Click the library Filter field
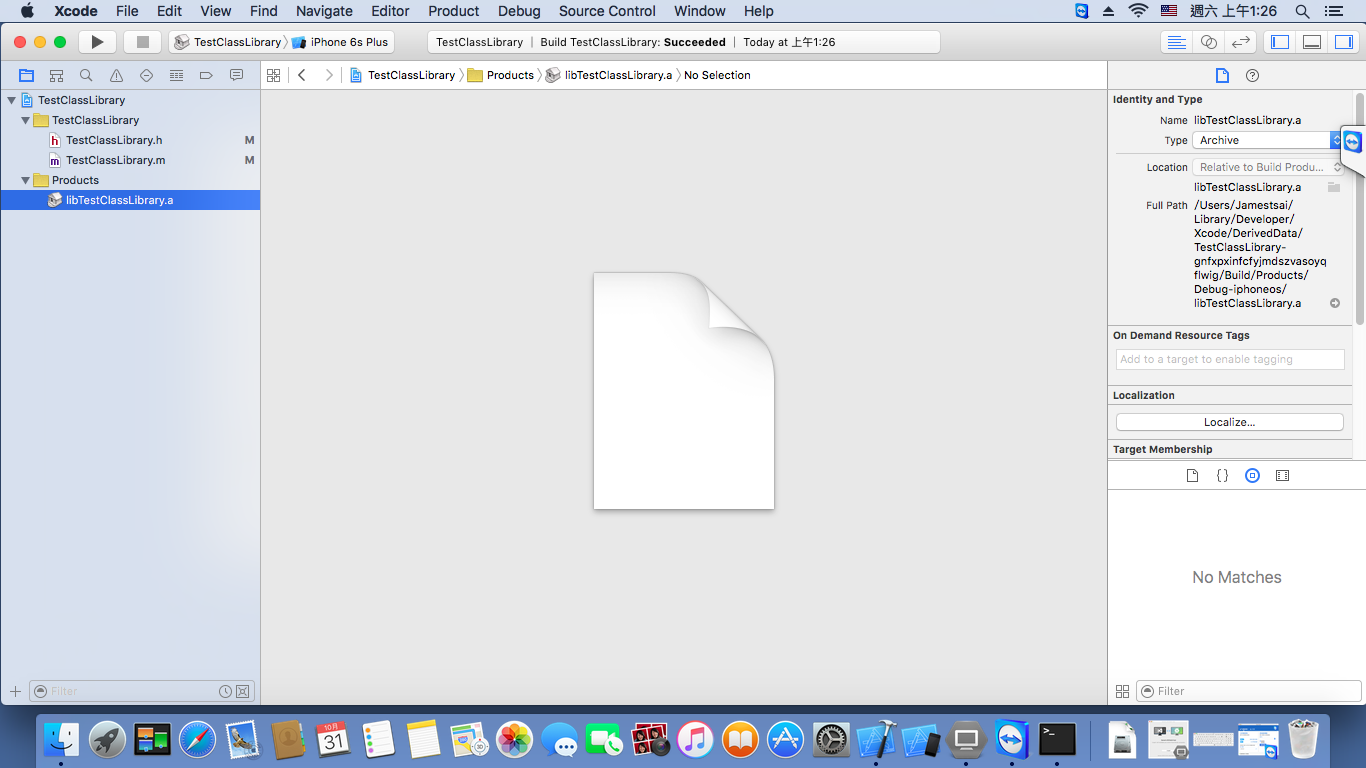This screenshot has height=768, width=1366. point(1249,691)
